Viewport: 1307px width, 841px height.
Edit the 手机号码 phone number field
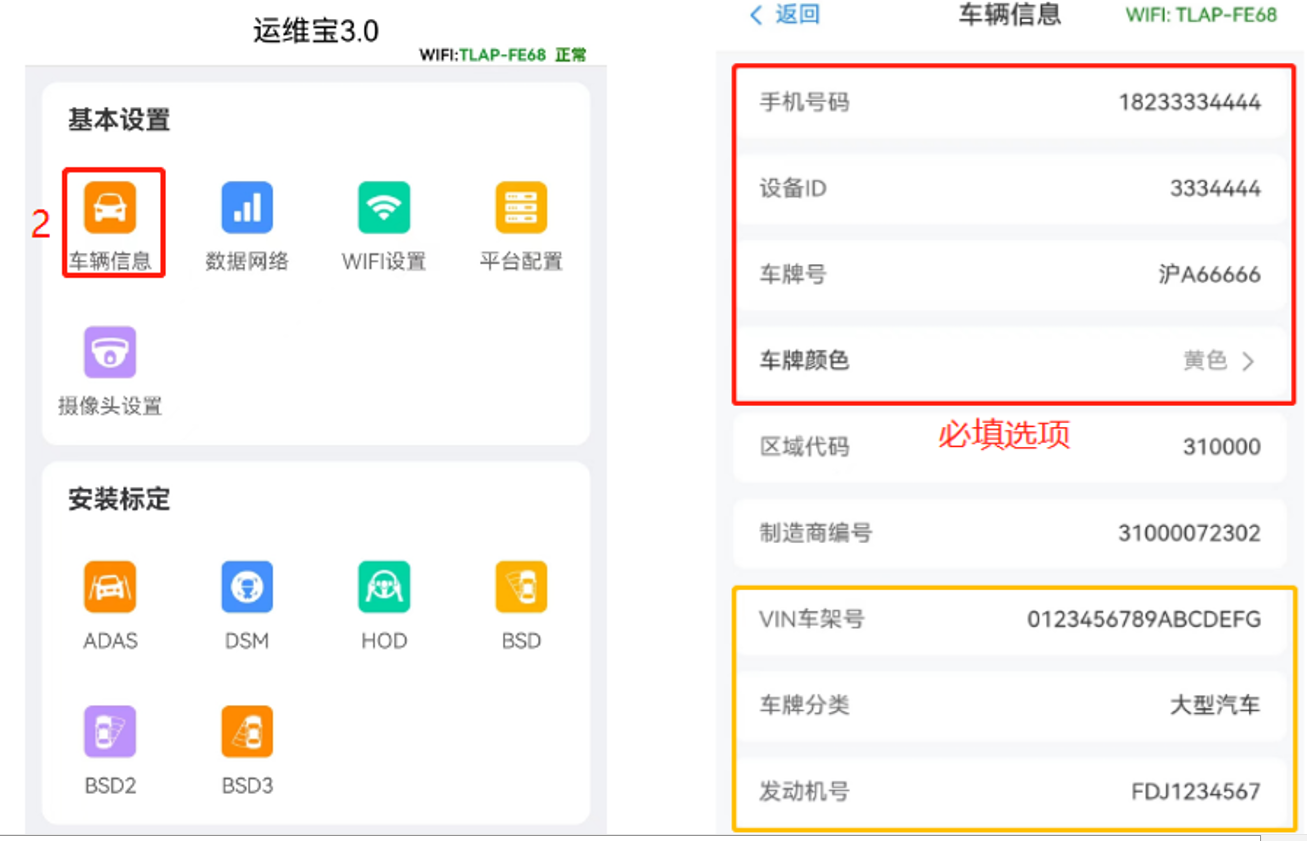click(1189, 102)
